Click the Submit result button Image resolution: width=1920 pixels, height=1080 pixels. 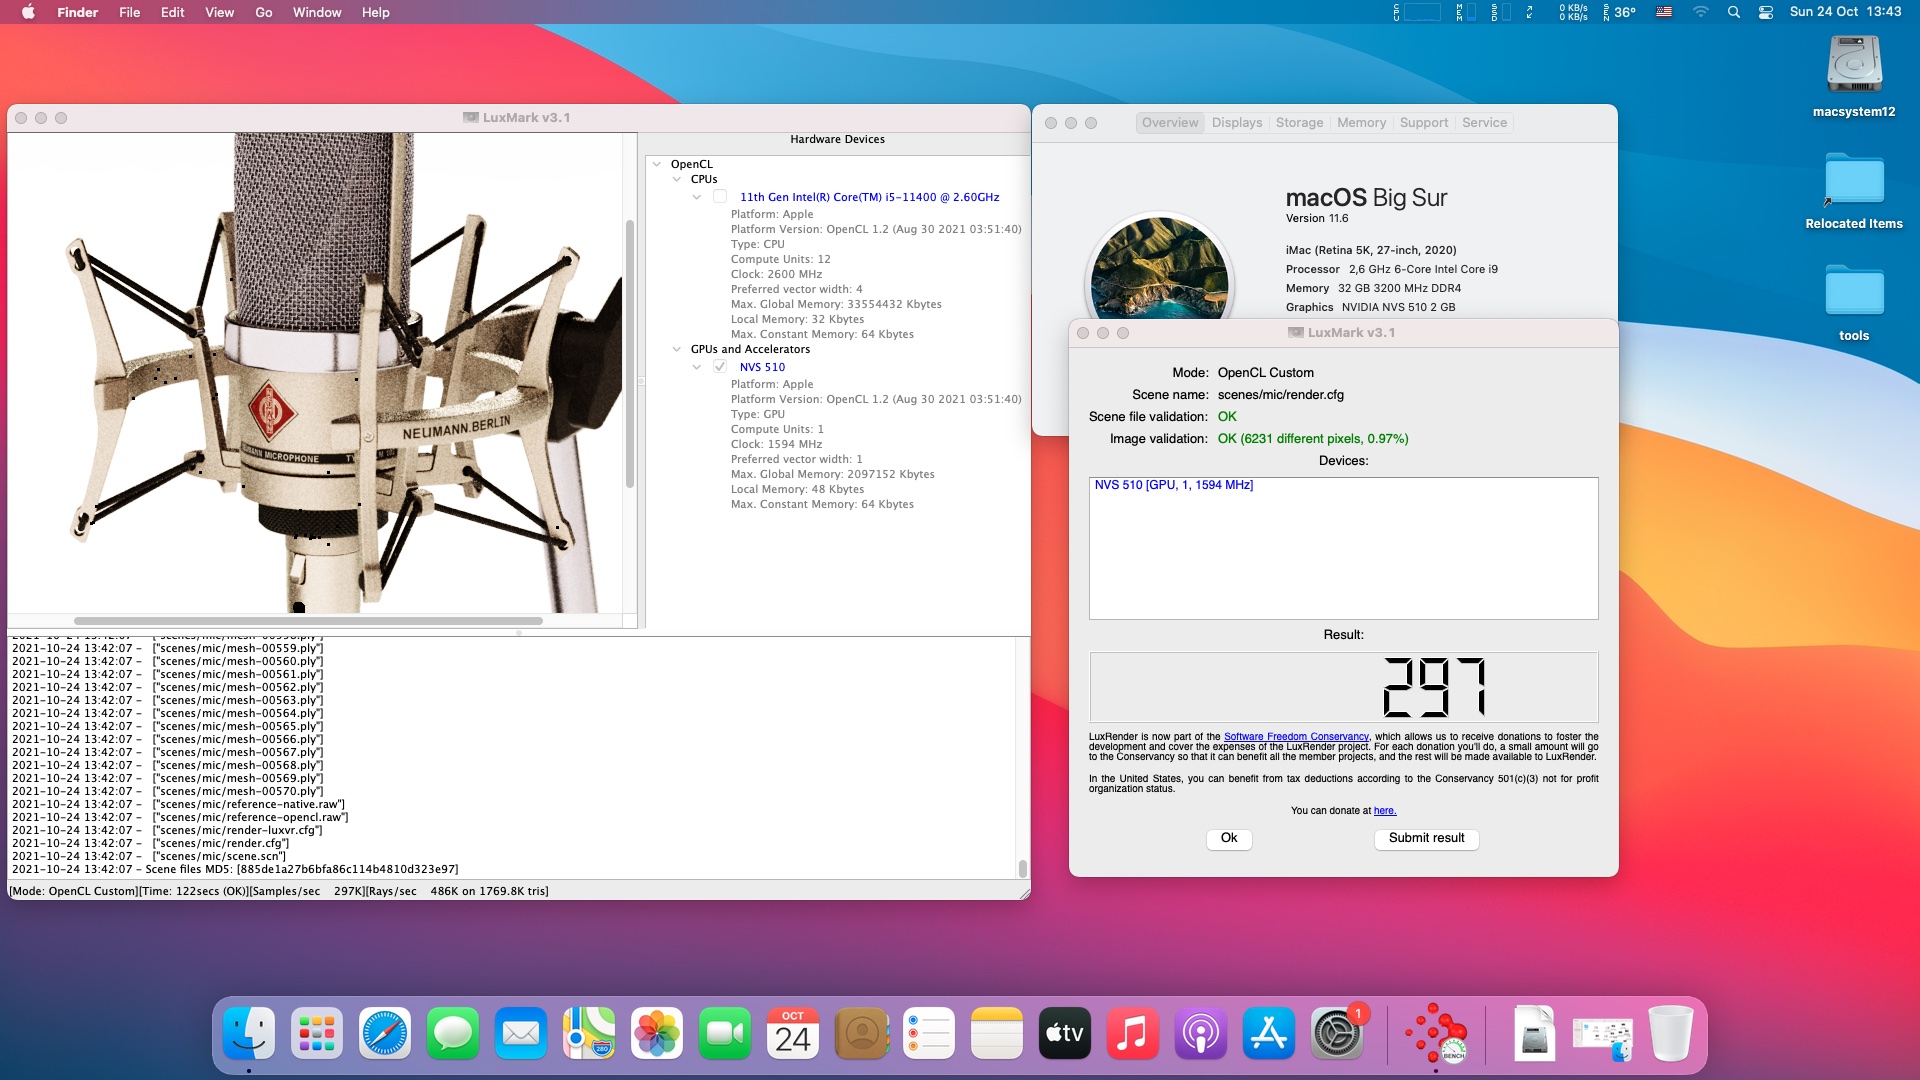[x=1426, y=838]
